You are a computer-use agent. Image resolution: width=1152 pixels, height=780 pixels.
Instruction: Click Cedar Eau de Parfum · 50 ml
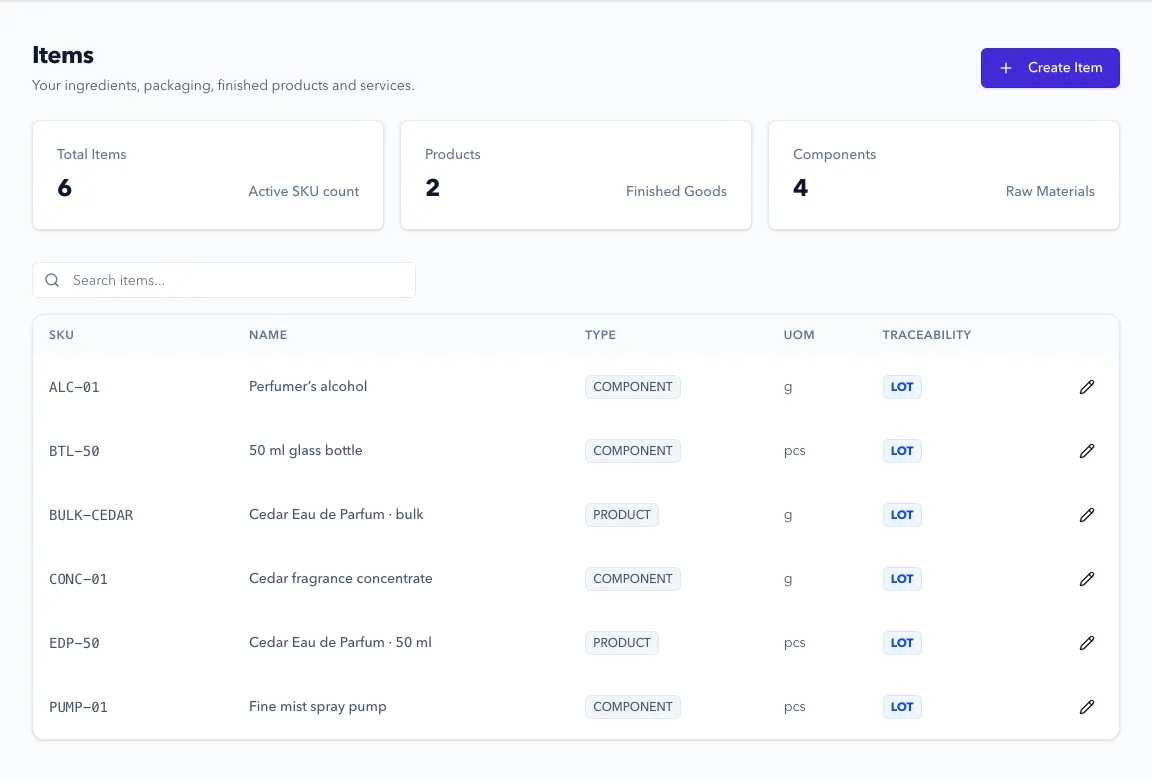click(340, 642)
